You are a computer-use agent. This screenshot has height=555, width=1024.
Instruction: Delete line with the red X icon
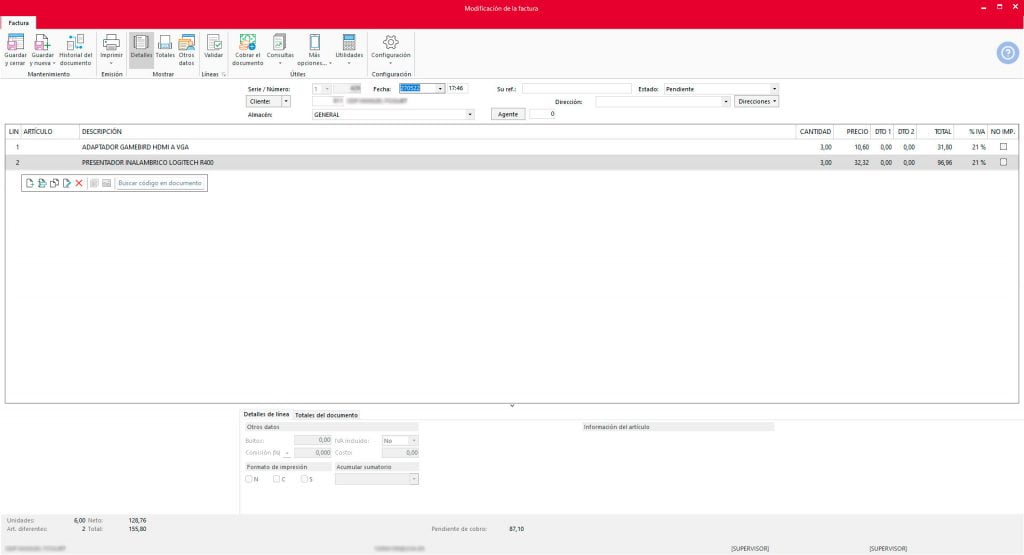tap(79, 183)
